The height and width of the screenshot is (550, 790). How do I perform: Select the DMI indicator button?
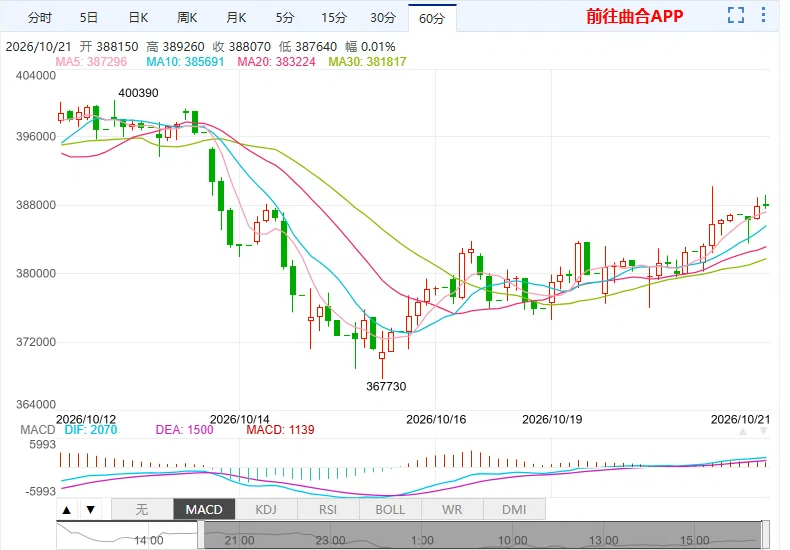tap(514, 510)
